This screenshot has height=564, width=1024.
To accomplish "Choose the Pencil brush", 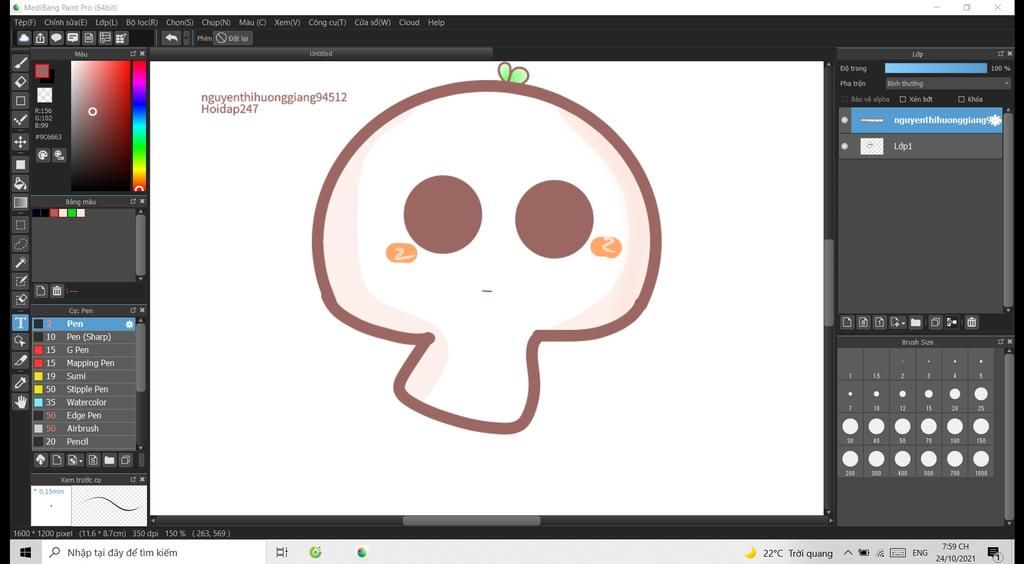I will click(x=84, y=441).
